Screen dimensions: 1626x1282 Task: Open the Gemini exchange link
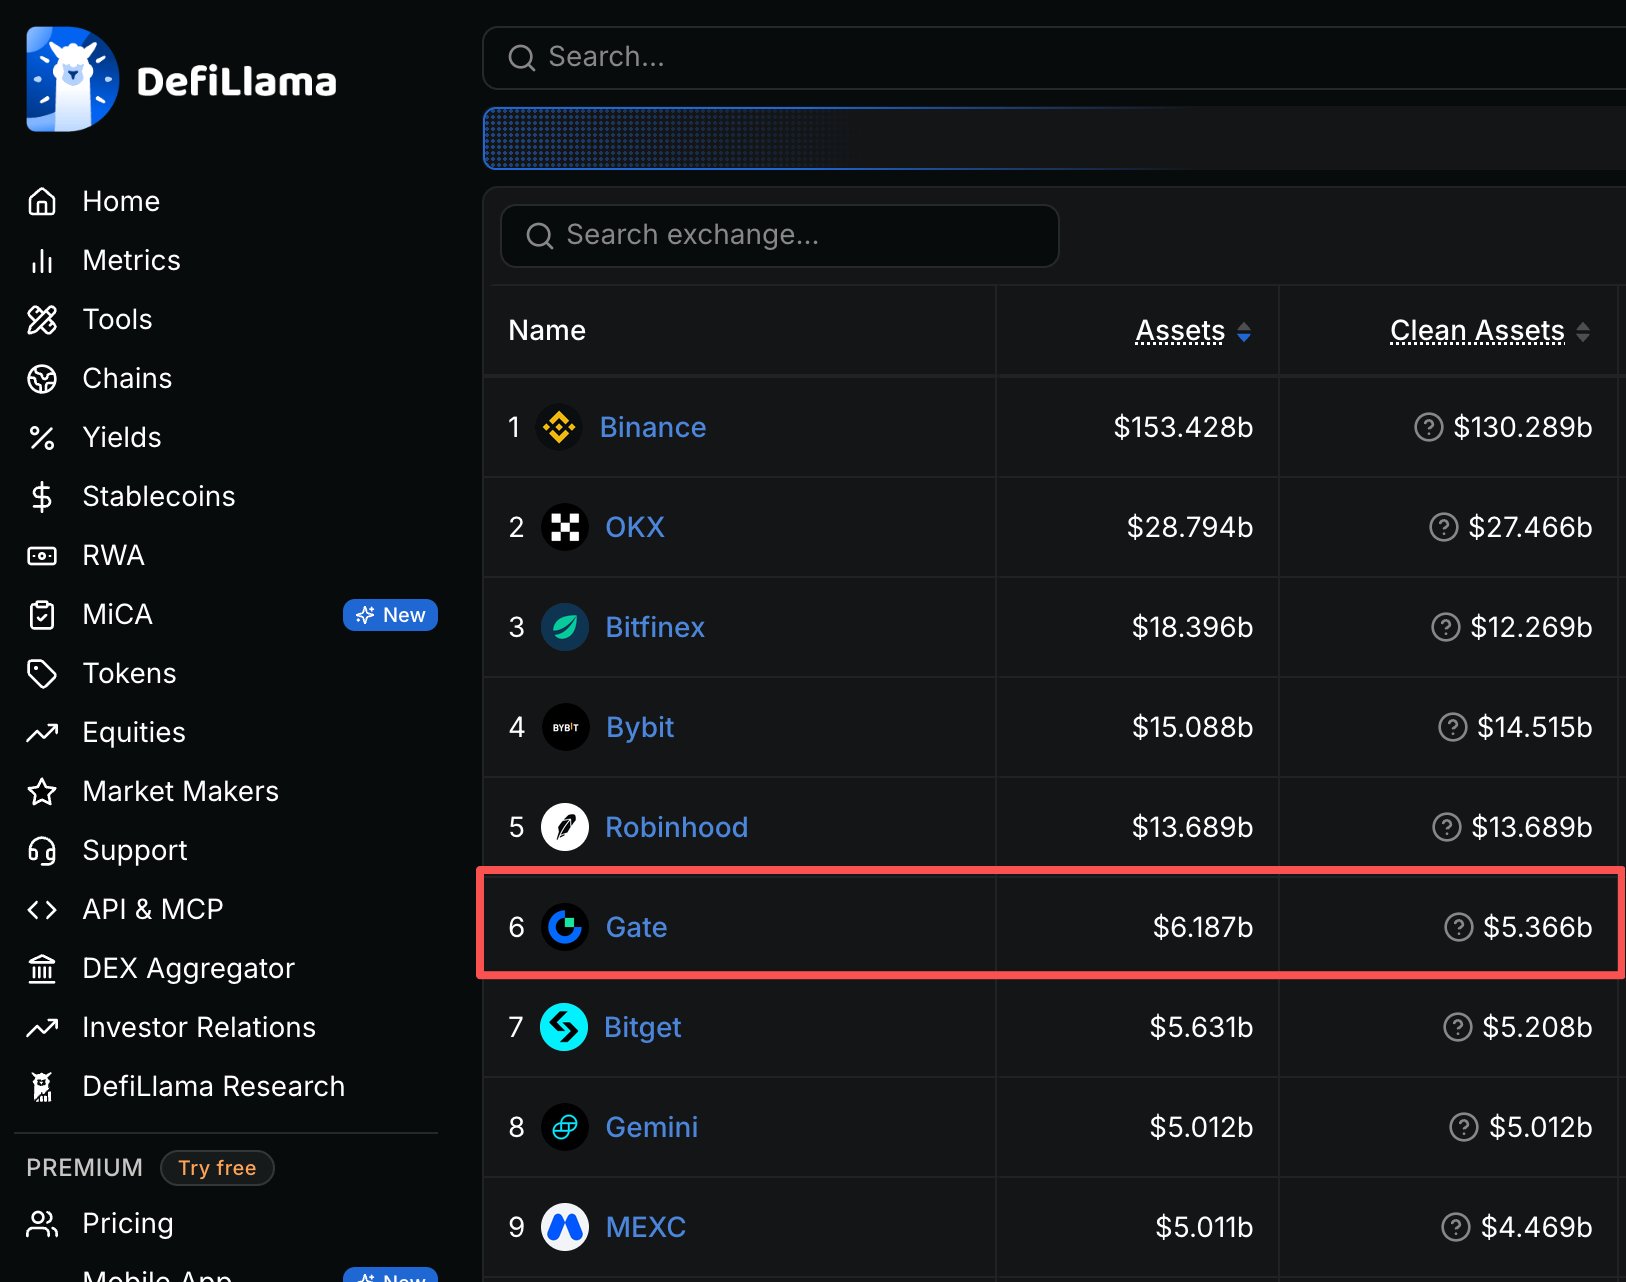click(652, 1127)
